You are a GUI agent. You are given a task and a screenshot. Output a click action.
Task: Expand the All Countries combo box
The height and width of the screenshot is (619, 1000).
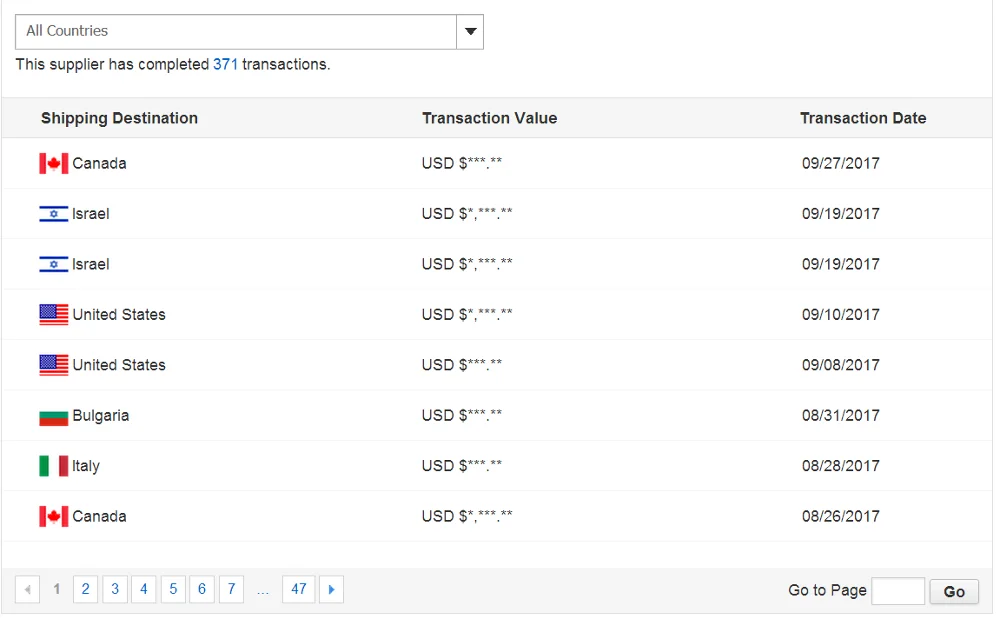click(249, 32)
